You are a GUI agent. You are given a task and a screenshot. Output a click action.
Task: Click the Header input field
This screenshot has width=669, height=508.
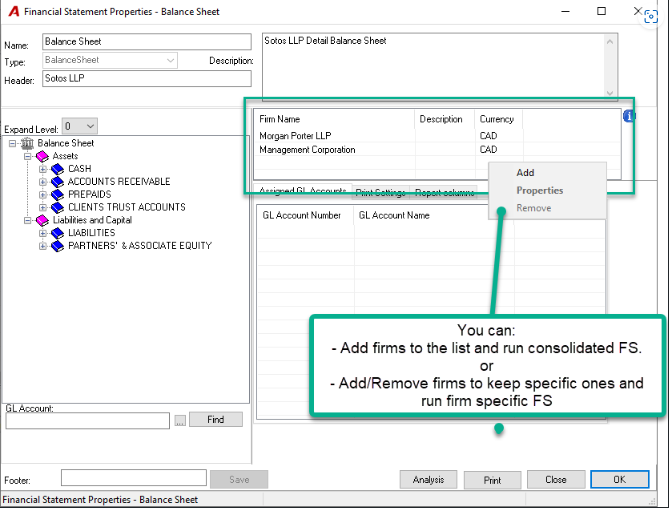tap(147, 78)
